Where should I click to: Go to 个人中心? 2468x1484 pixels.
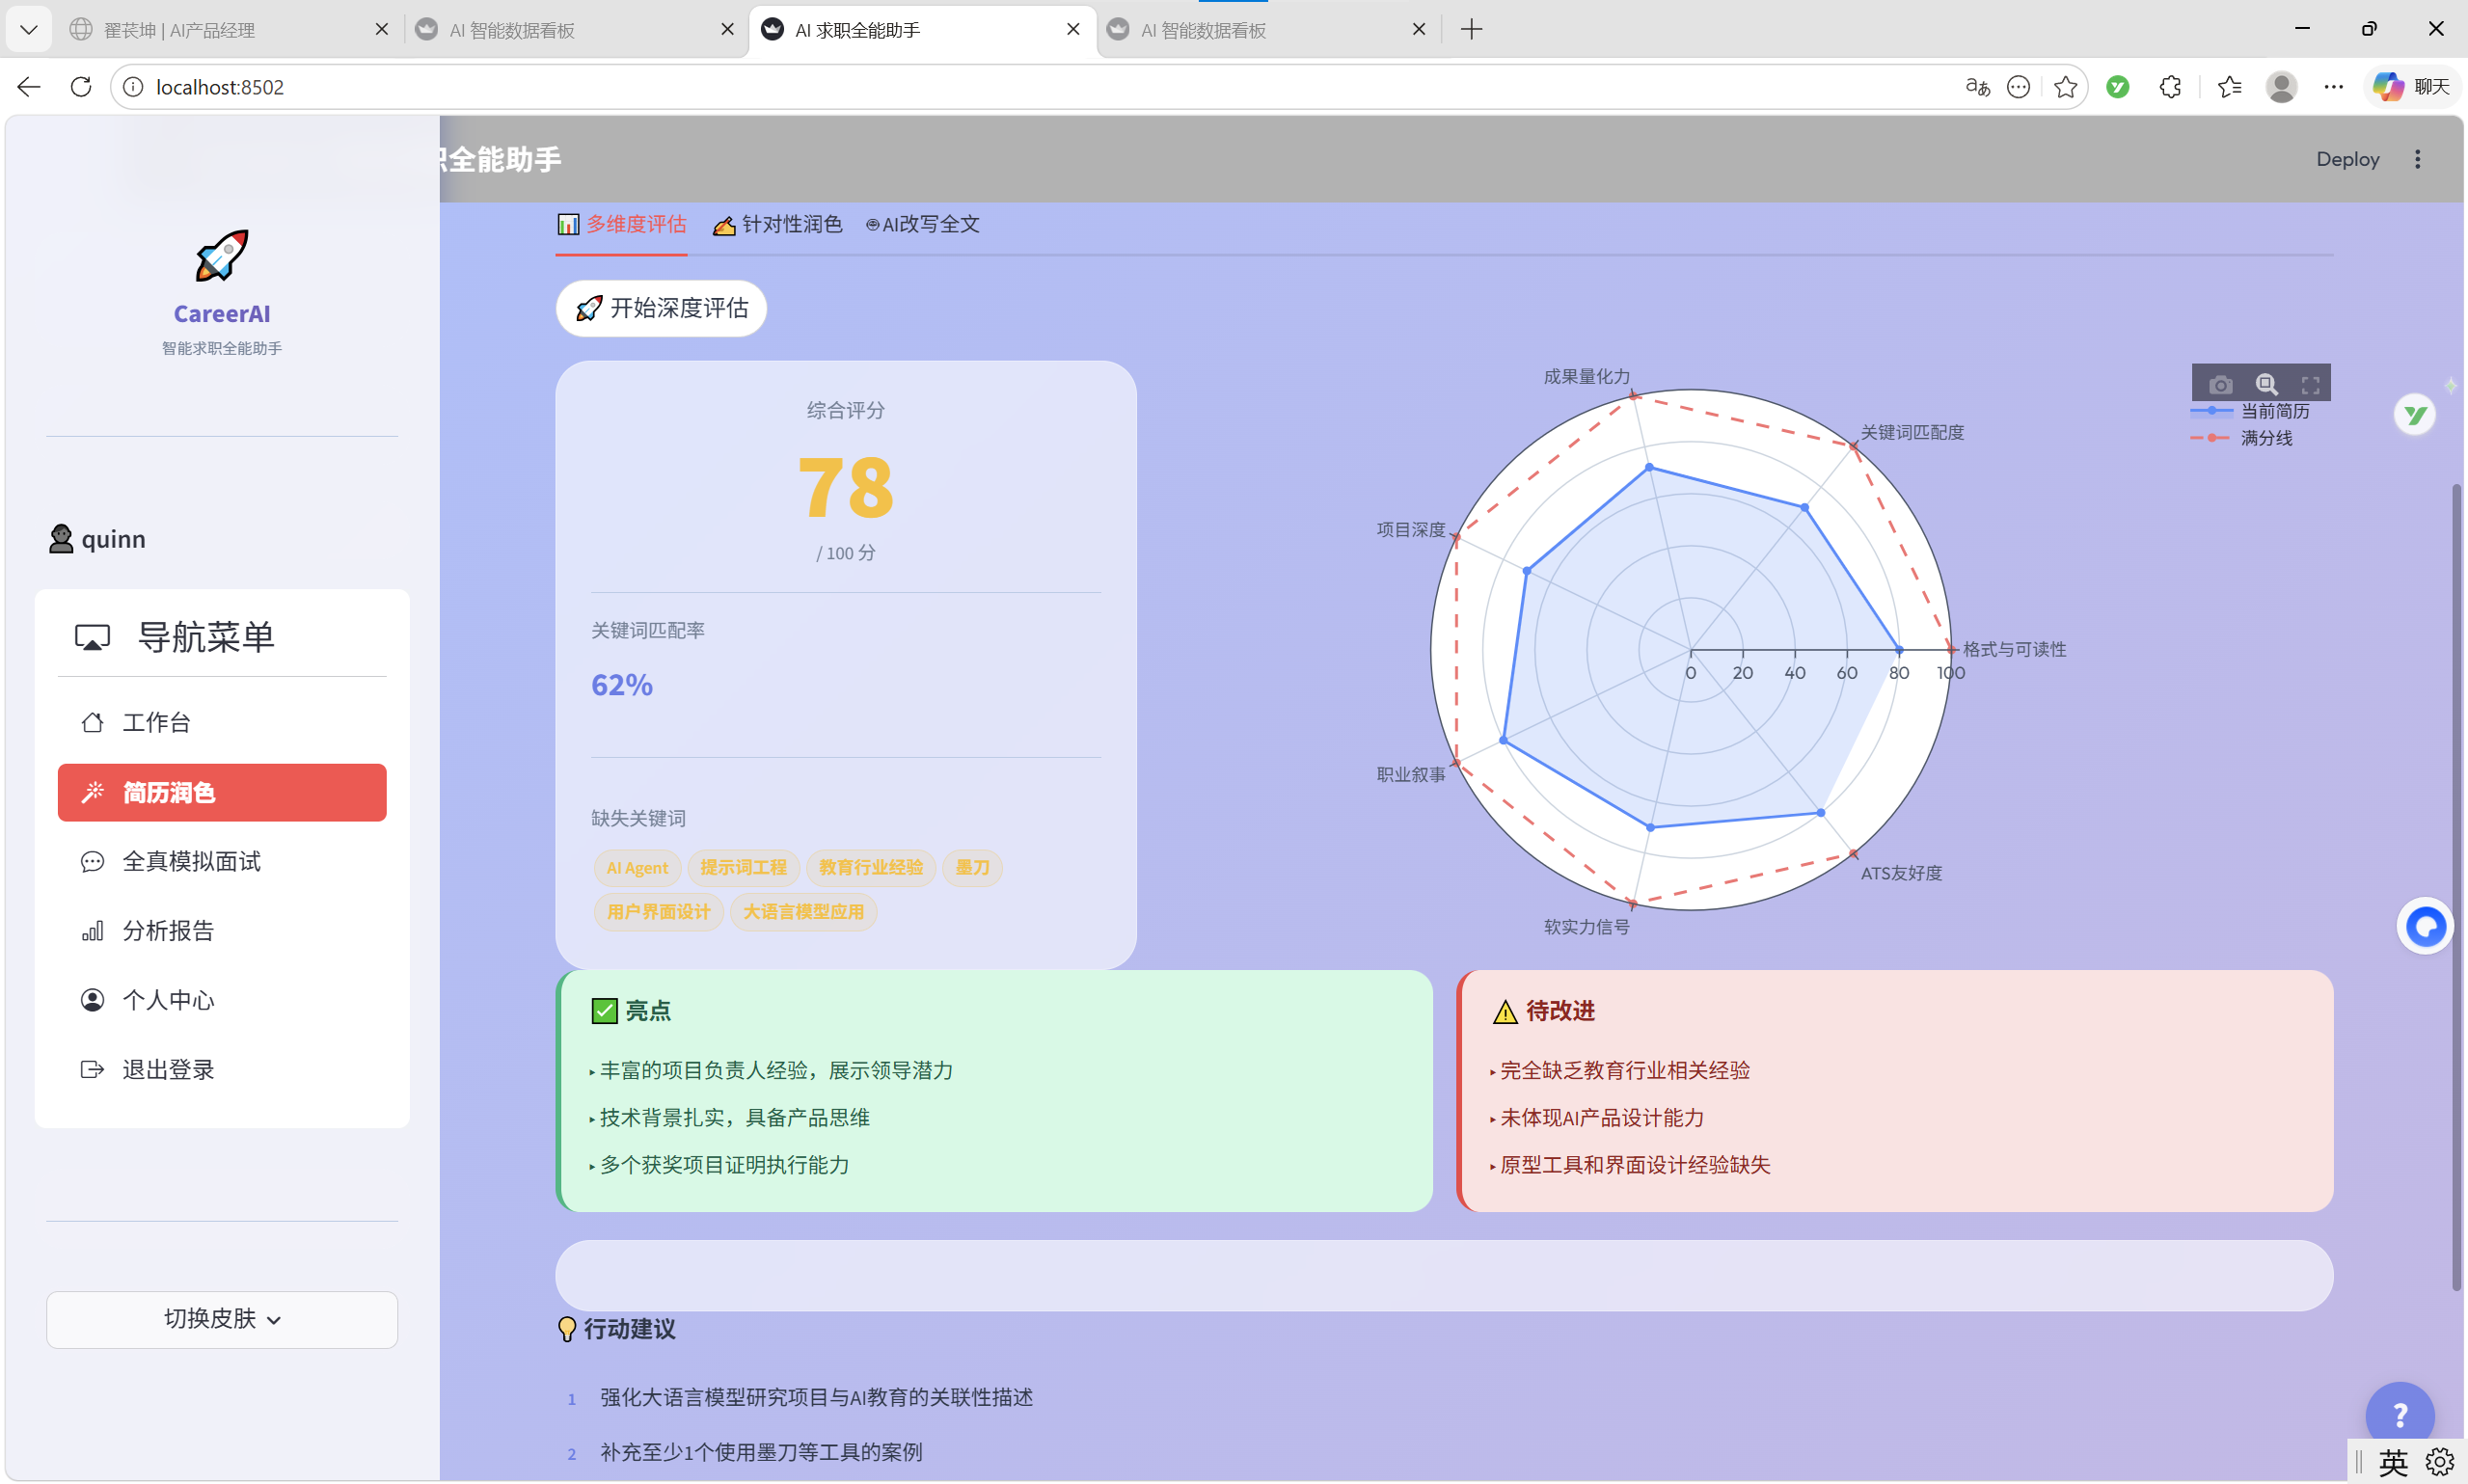click(x=168, y=999)
